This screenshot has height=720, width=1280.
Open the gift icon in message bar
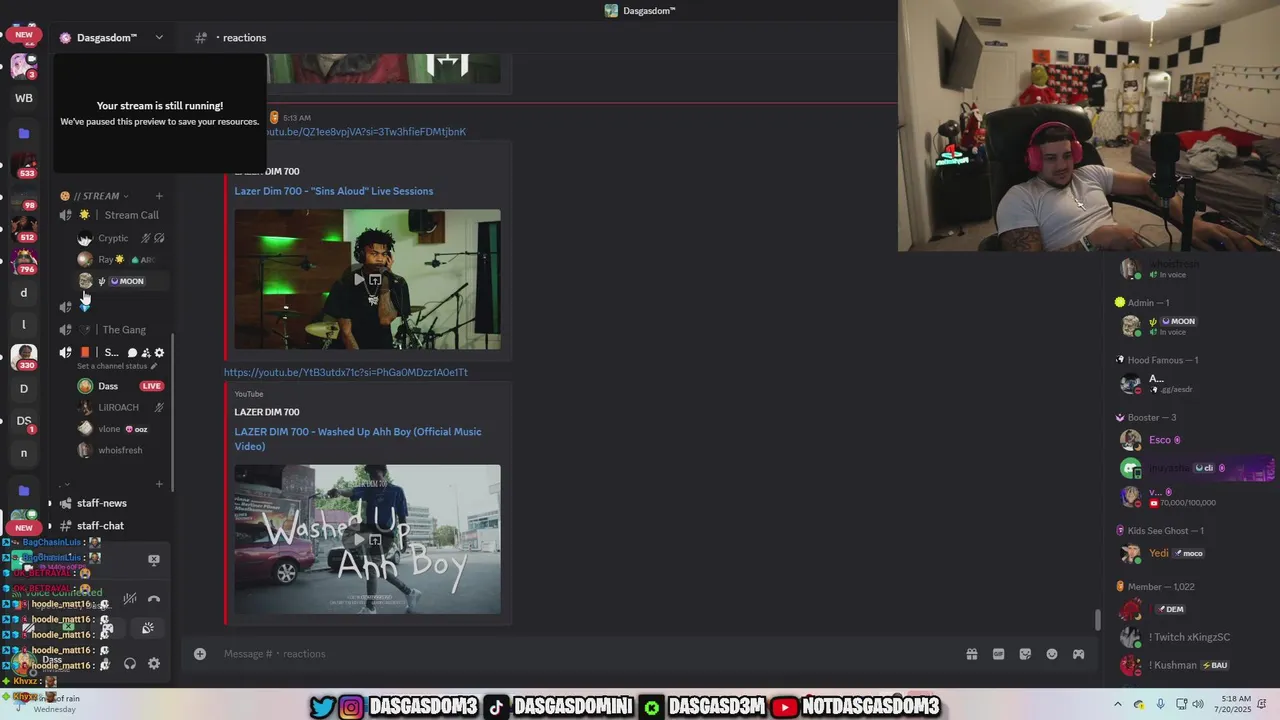click(971, 654)
